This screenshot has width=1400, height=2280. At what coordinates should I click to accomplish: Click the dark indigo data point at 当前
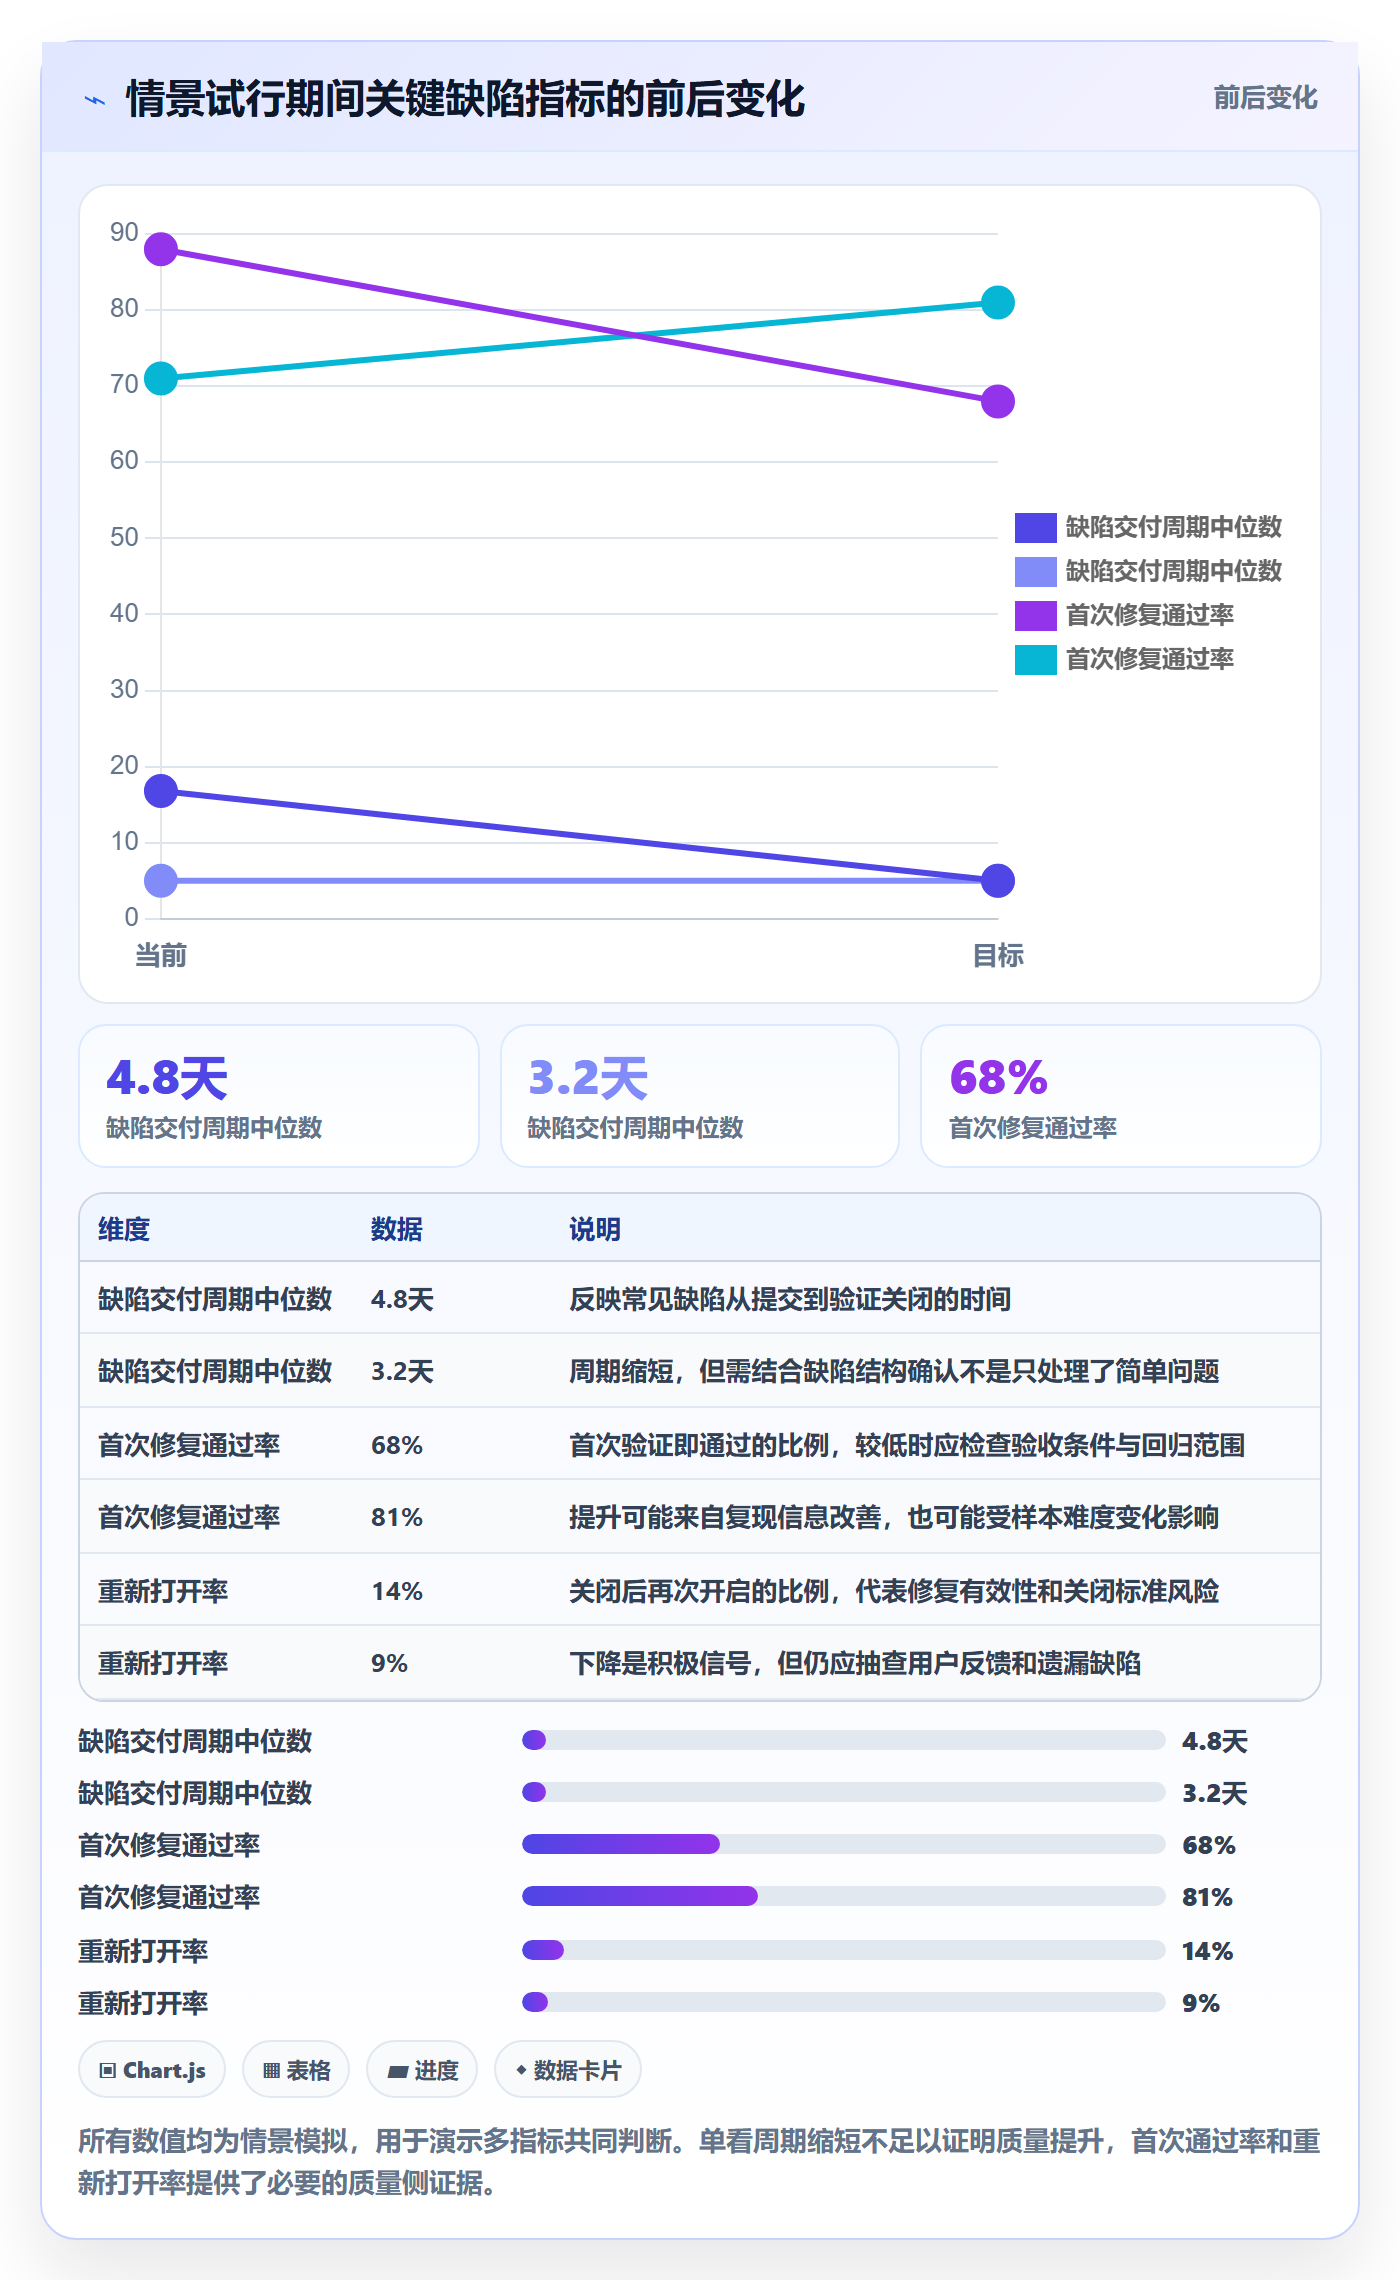pos(161,791)
